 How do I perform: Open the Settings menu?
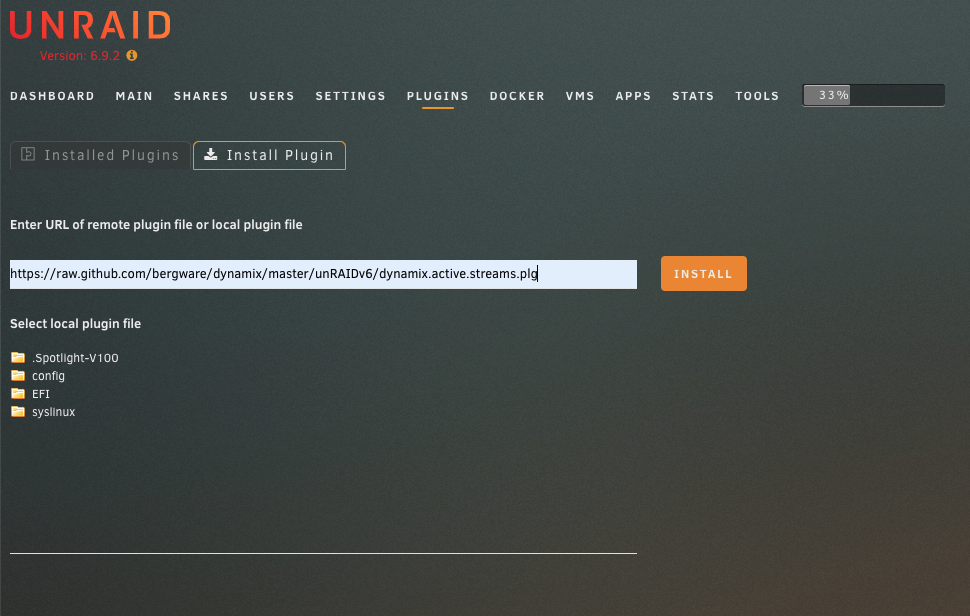tap(351, 96)
